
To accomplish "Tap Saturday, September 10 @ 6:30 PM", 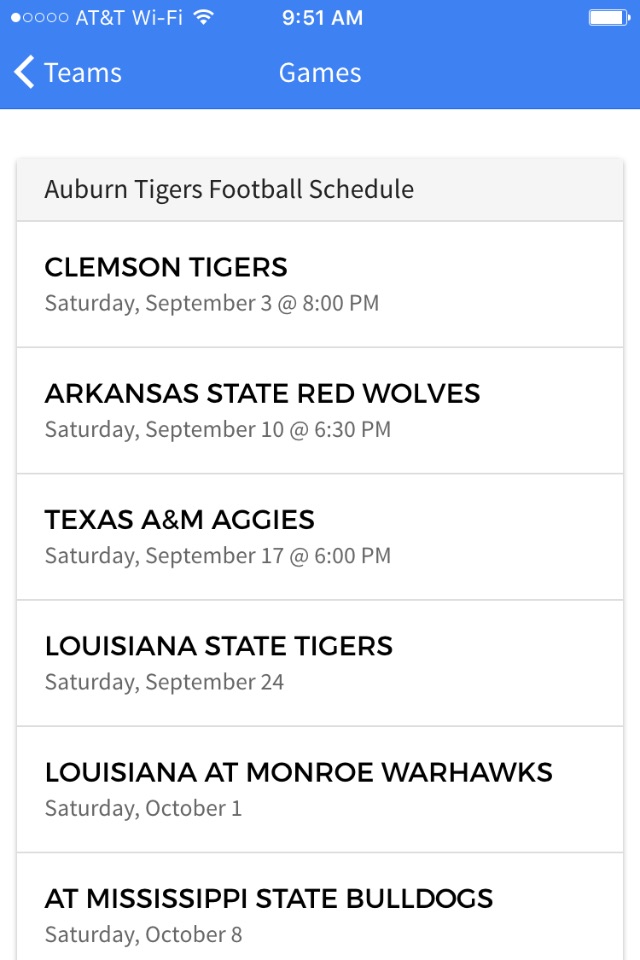I will [x=218, y=429].
